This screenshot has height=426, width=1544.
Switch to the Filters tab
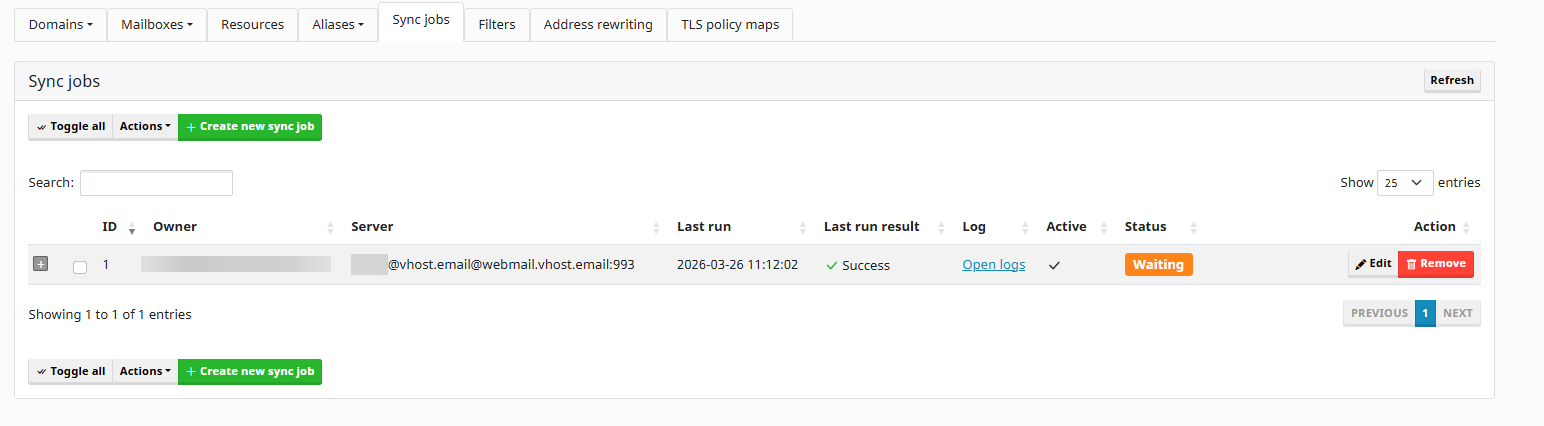[x=496, y=25]
